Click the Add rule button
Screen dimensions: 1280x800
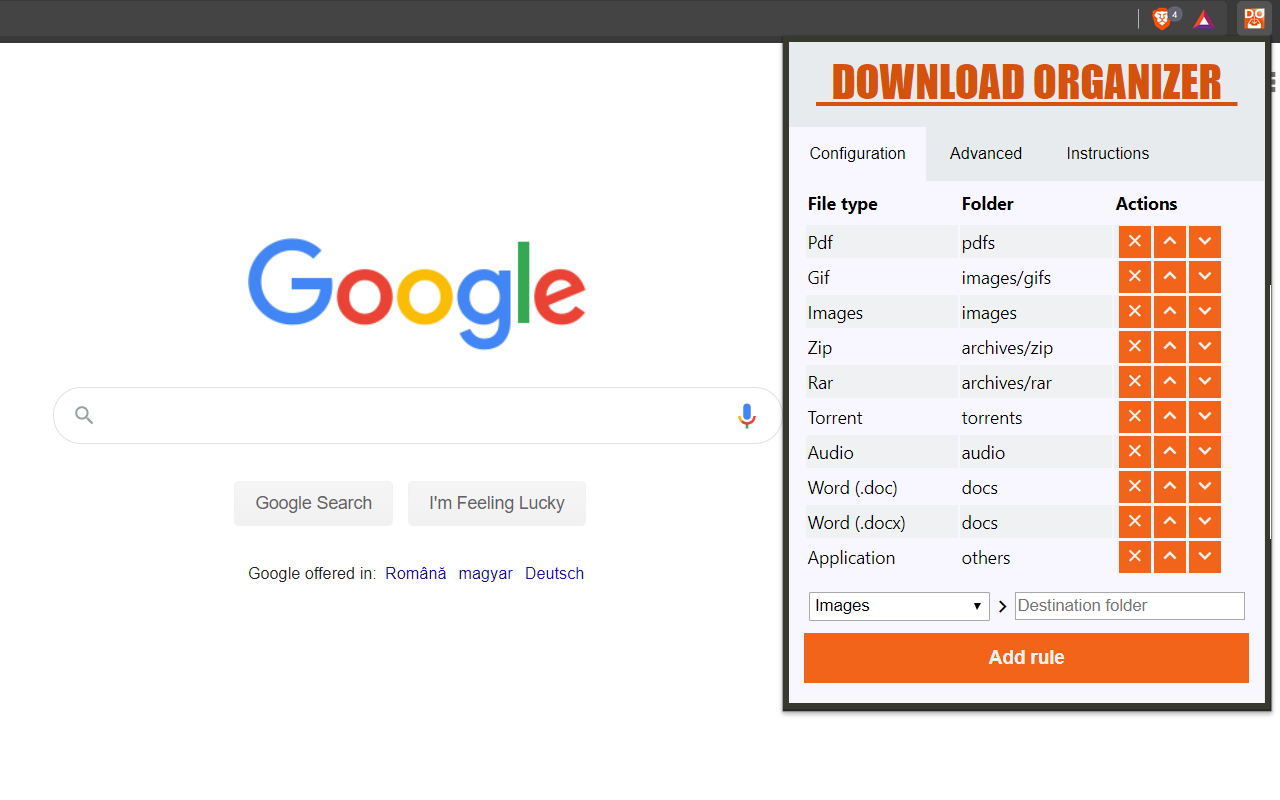point(1026,658)
